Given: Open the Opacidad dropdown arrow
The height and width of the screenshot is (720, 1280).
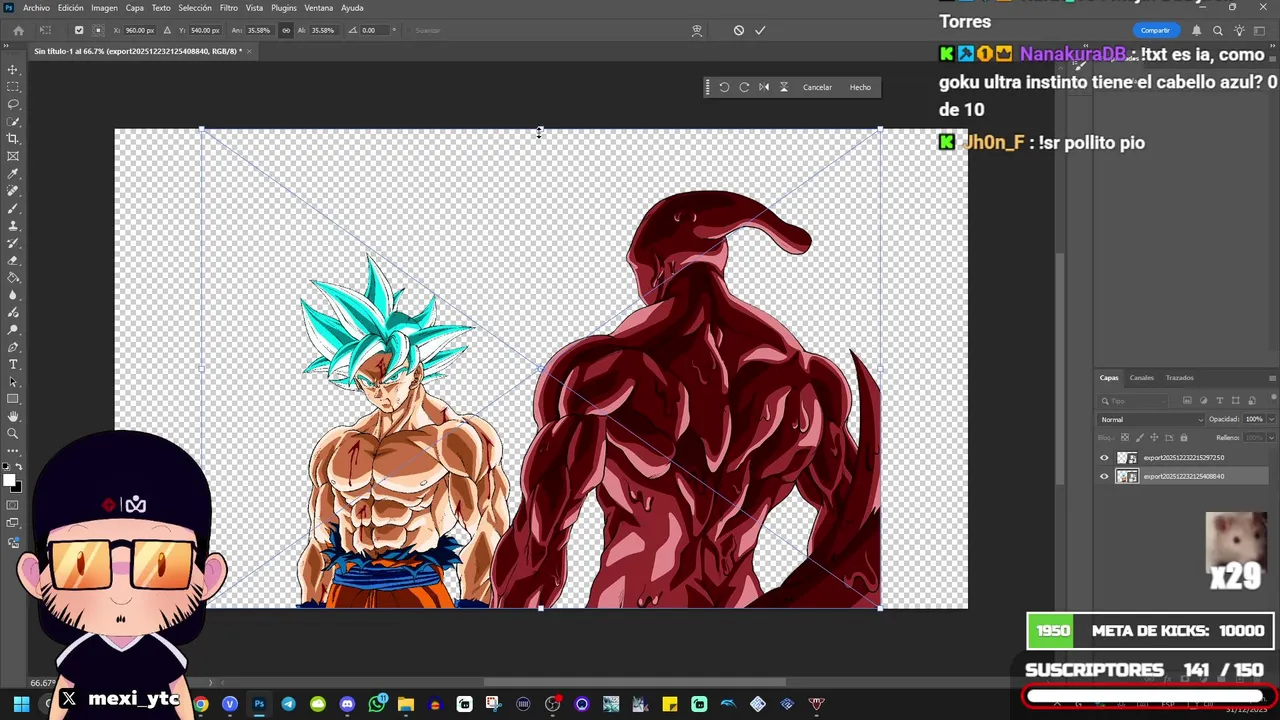Looking at the screenshot, I should pos(1271,419).
